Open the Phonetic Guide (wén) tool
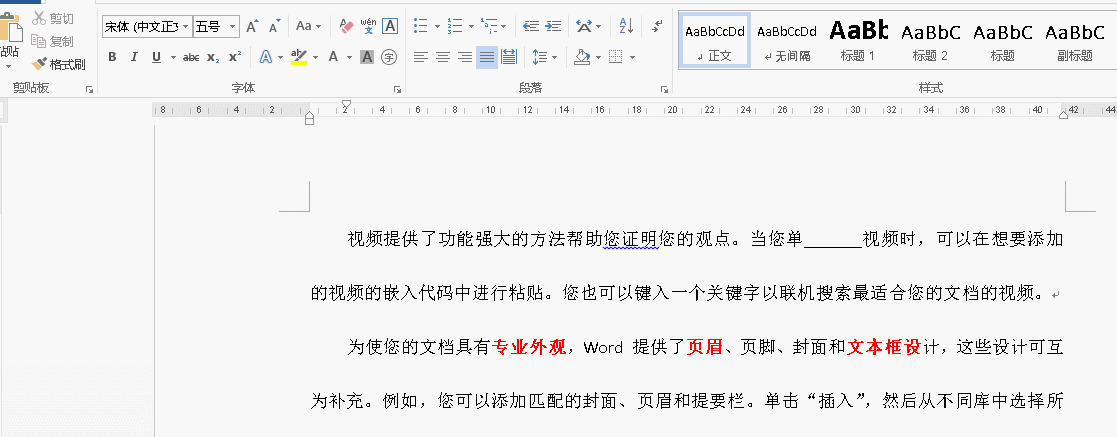Viewport: 1117px width, 437px height. [x=368, y=26]
